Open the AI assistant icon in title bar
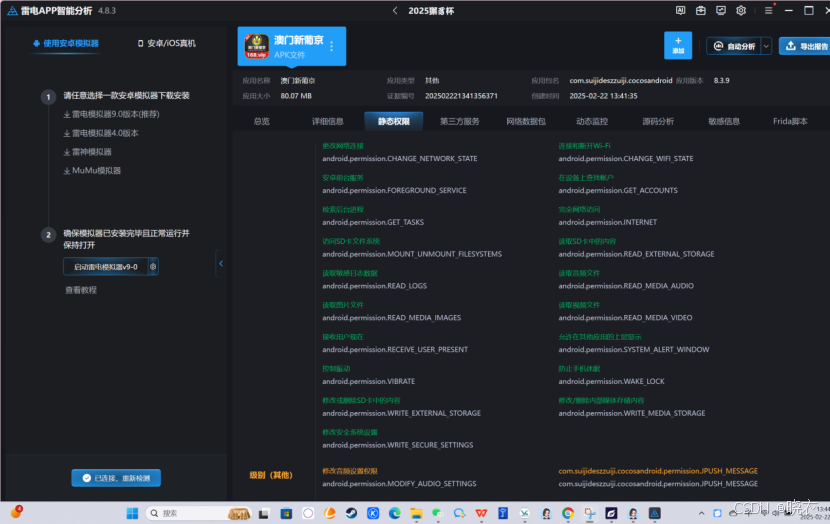This screenshot has height=524, width=830. pos(680,11)
